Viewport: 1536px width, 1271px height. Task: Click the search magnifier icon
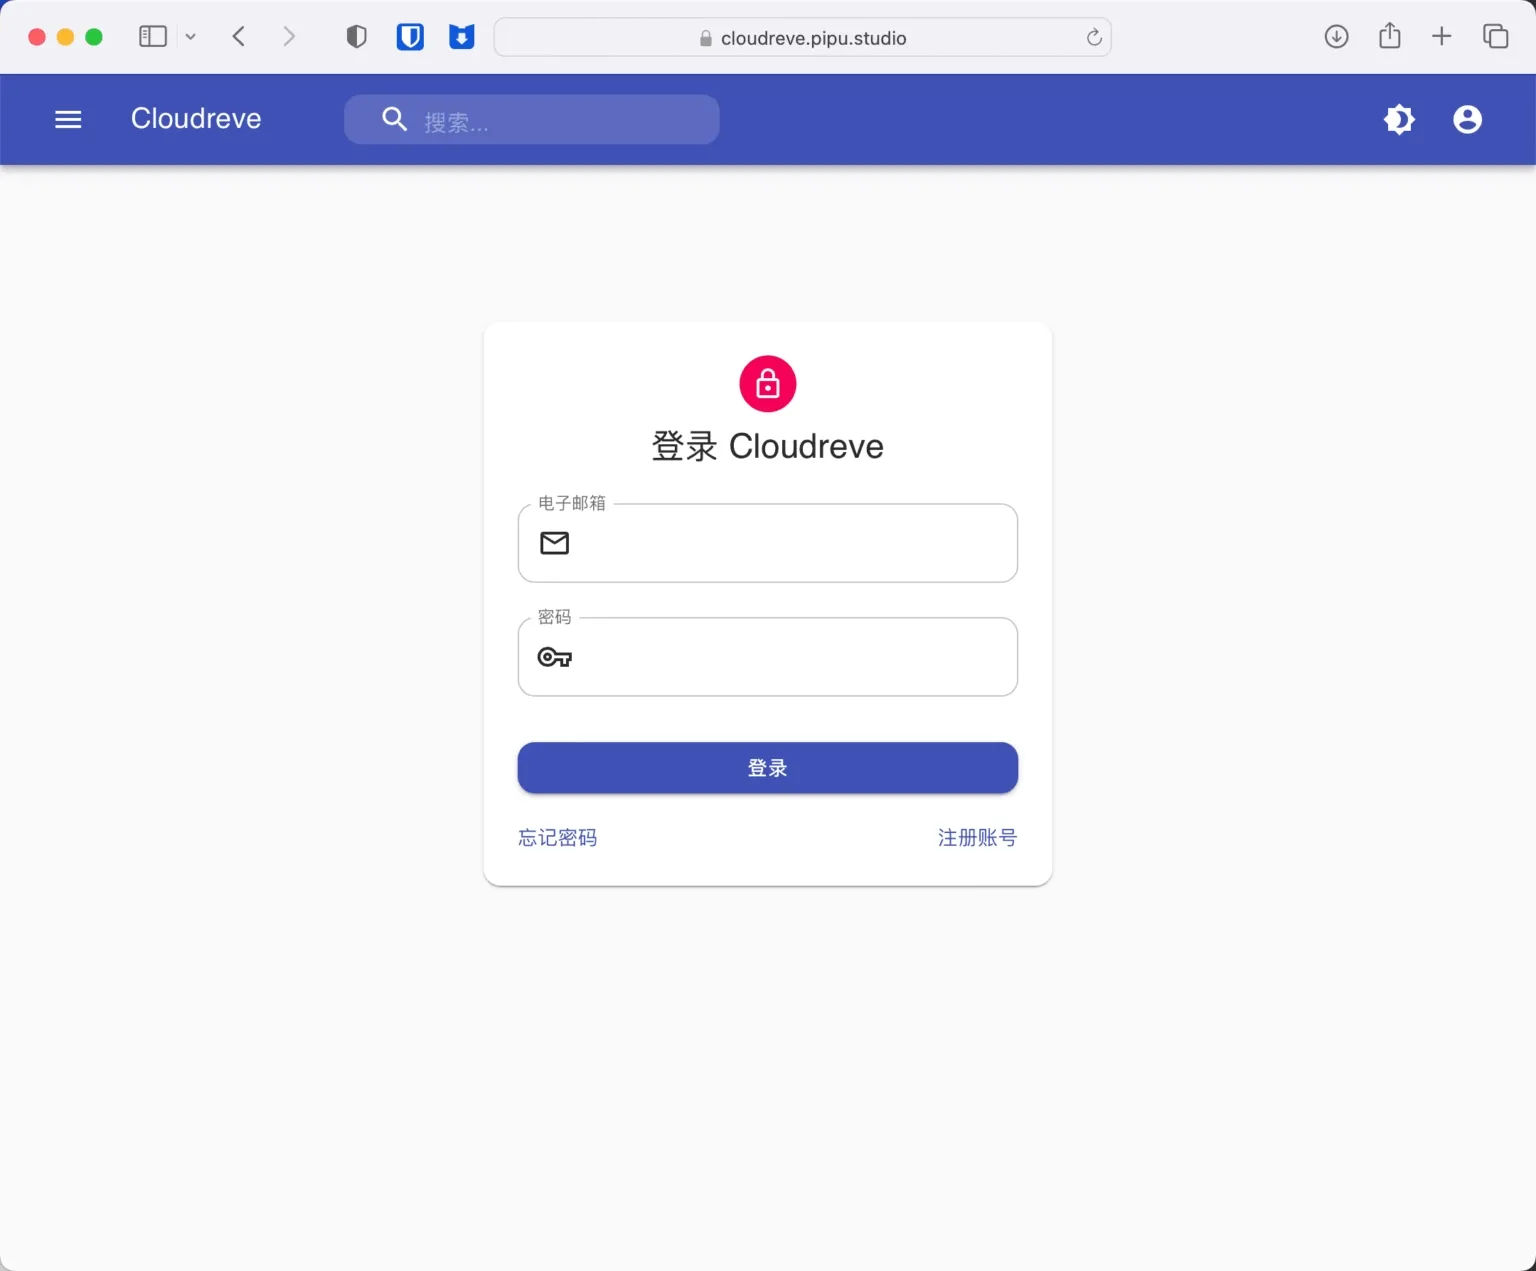395,120
